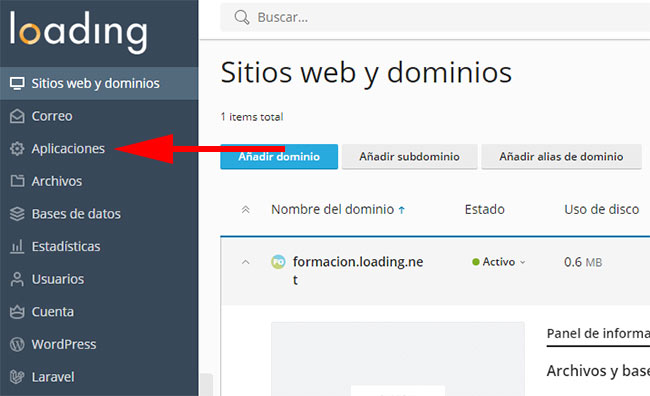This screenshot has height=396, width=650.
Task: Click the stacked layers icon beside Bases de datos
Action: click(x=17, y=214)
